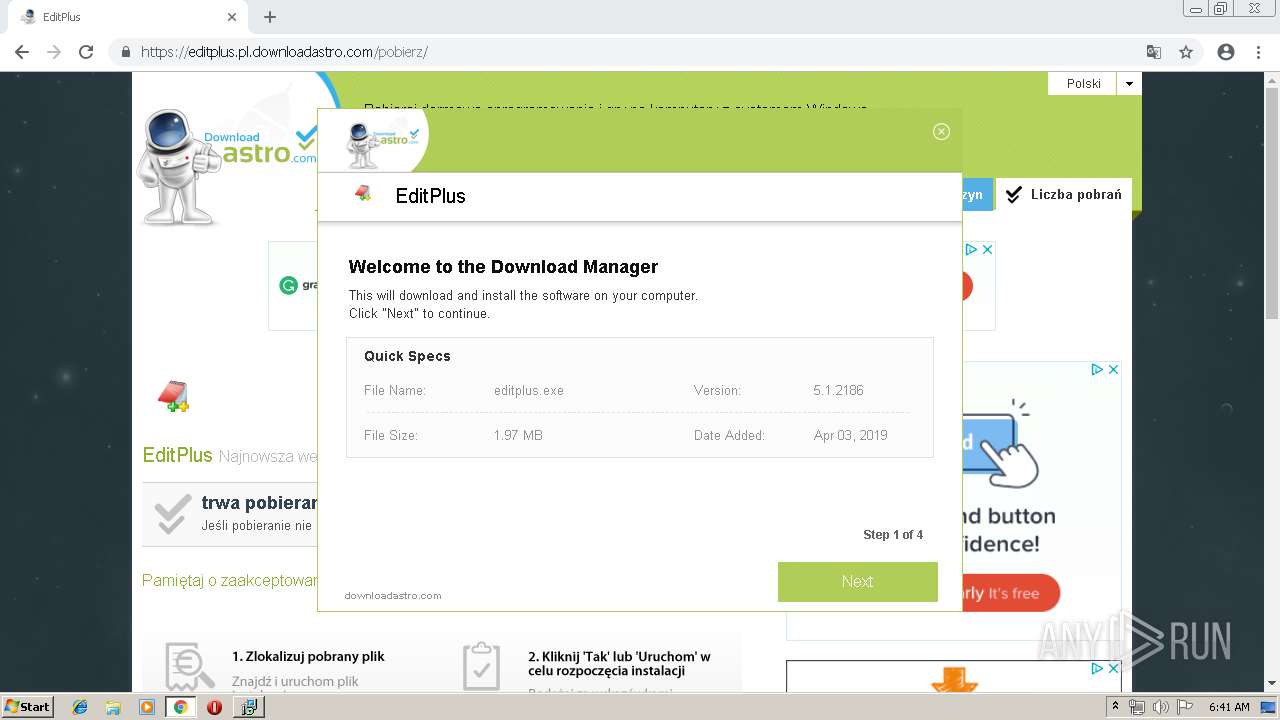Image resolution: width=1280 pixels, height=720 pixels.
Task: Open the Polski language dropdown arrow
Action: coord(1129,84)
